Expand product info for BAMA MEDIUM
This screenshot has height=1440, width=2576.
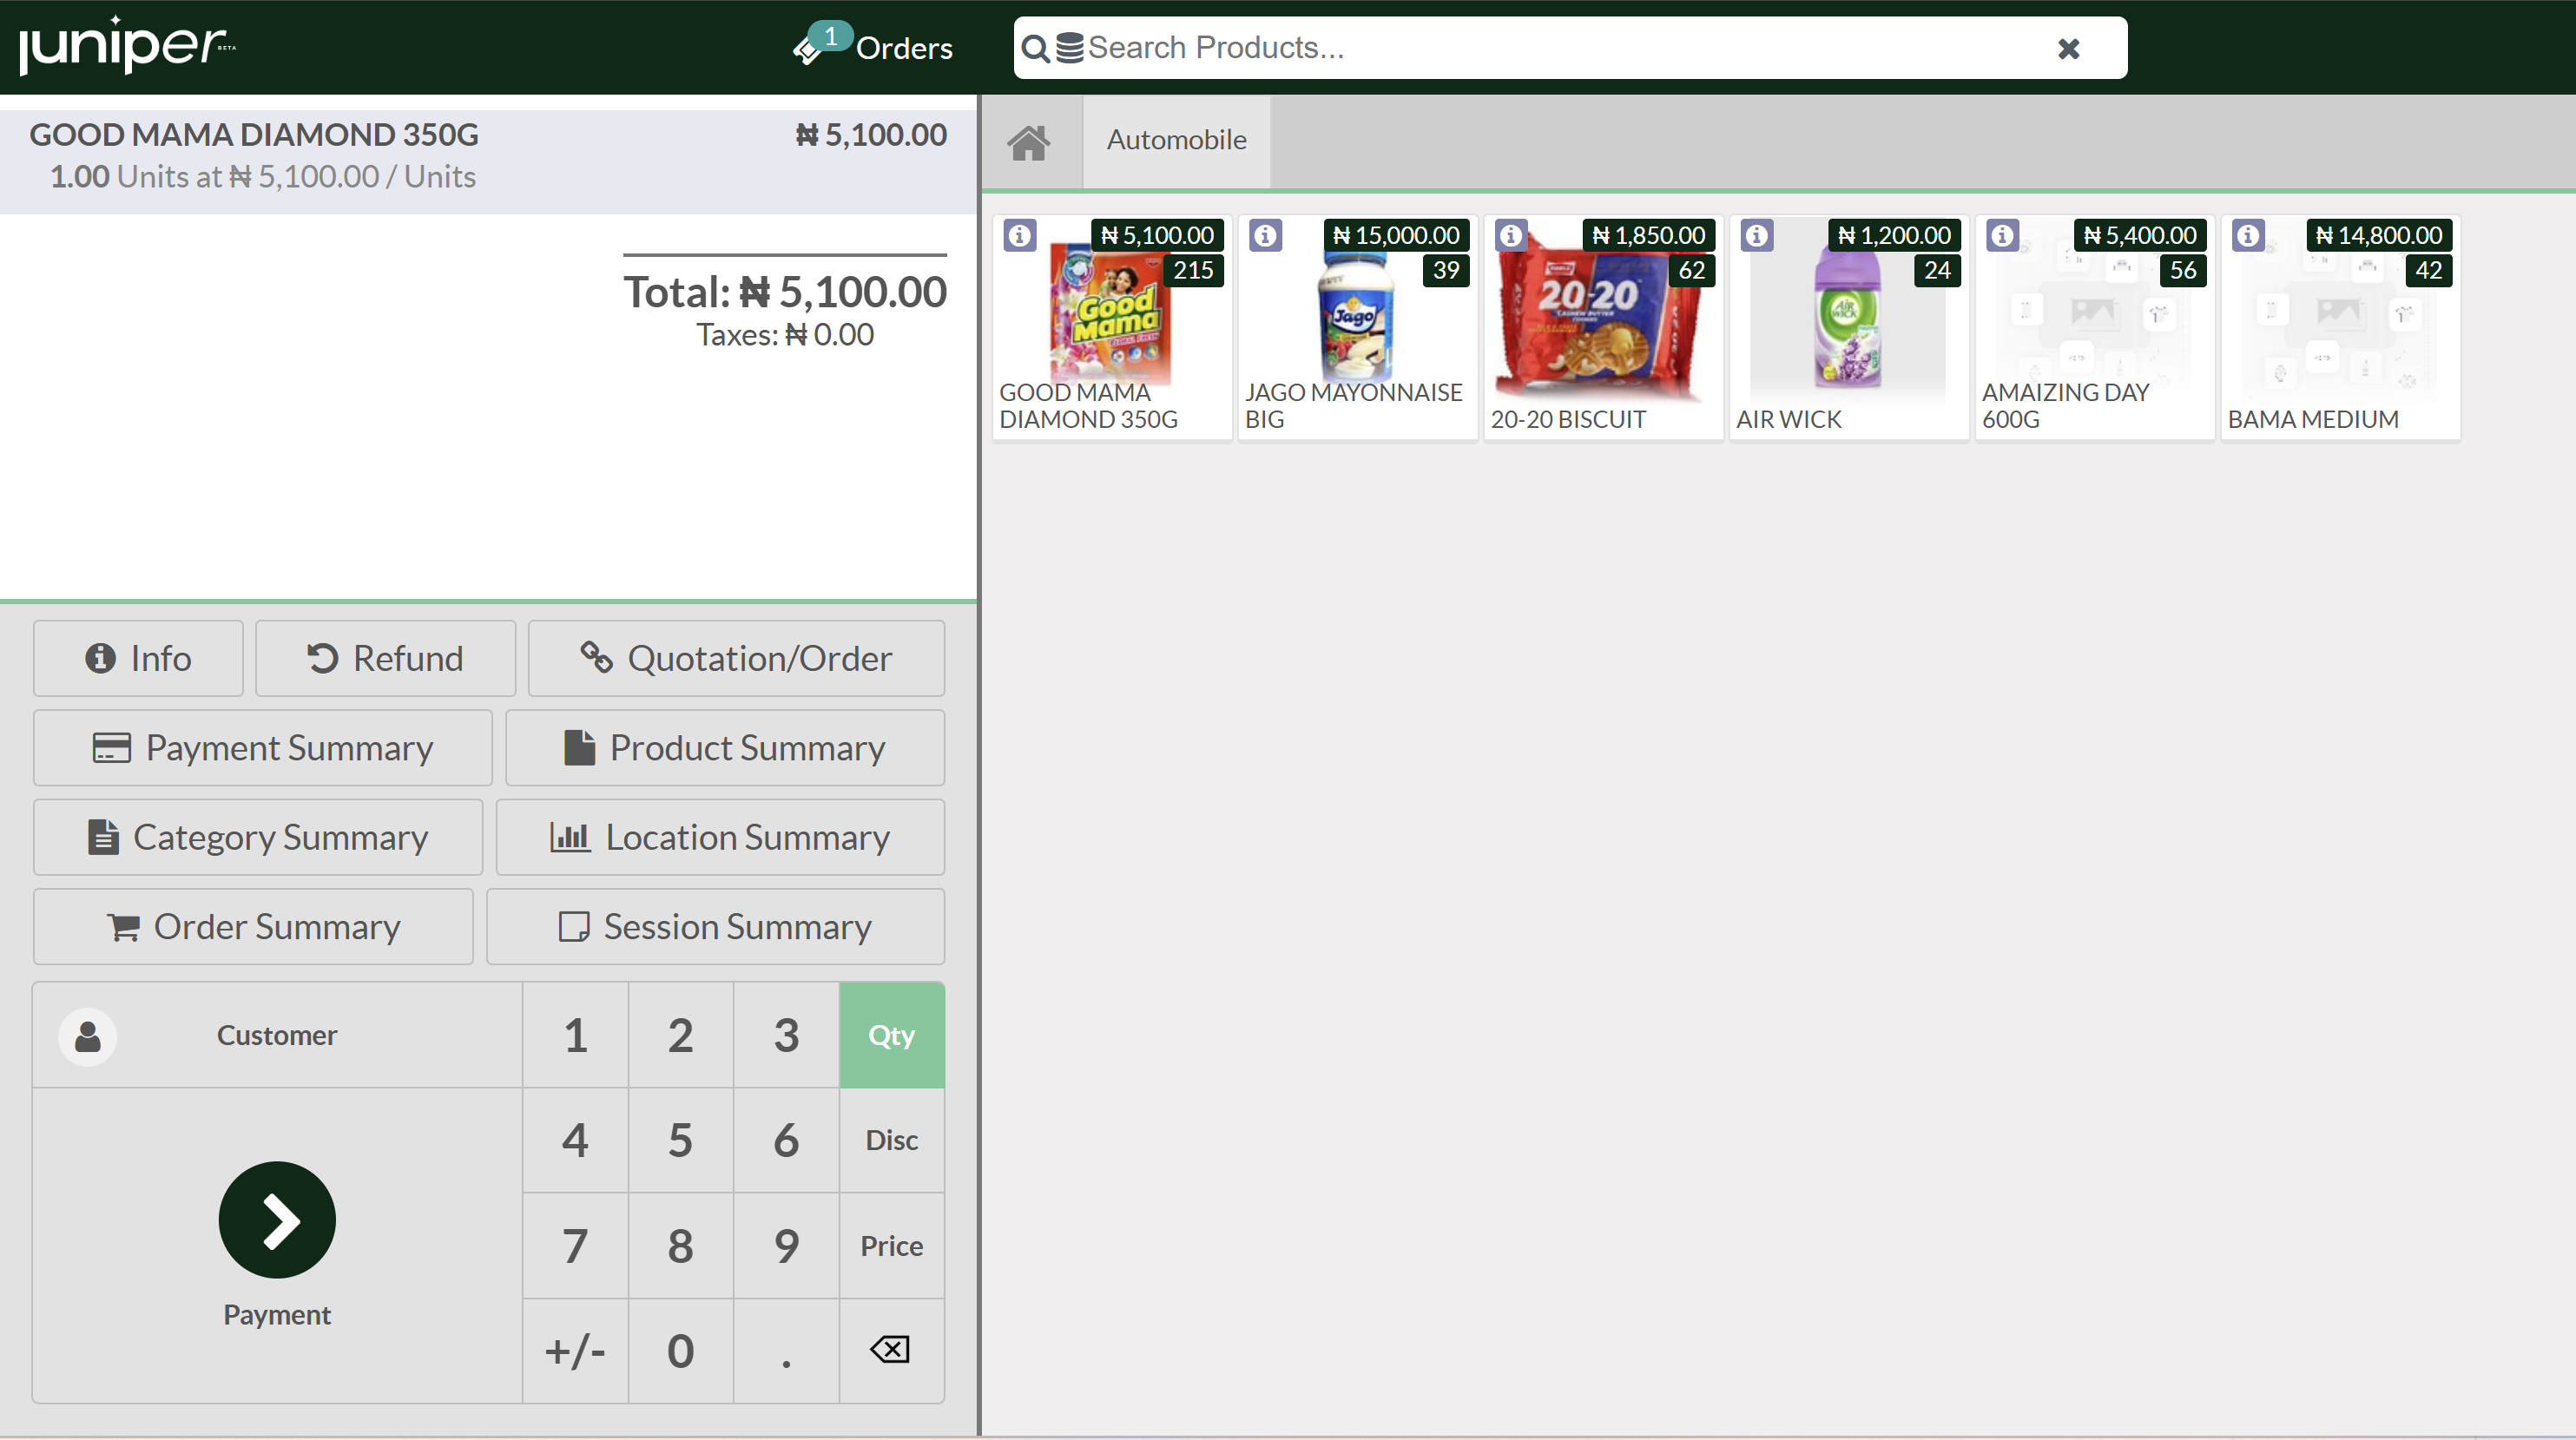click(2249, 235)
